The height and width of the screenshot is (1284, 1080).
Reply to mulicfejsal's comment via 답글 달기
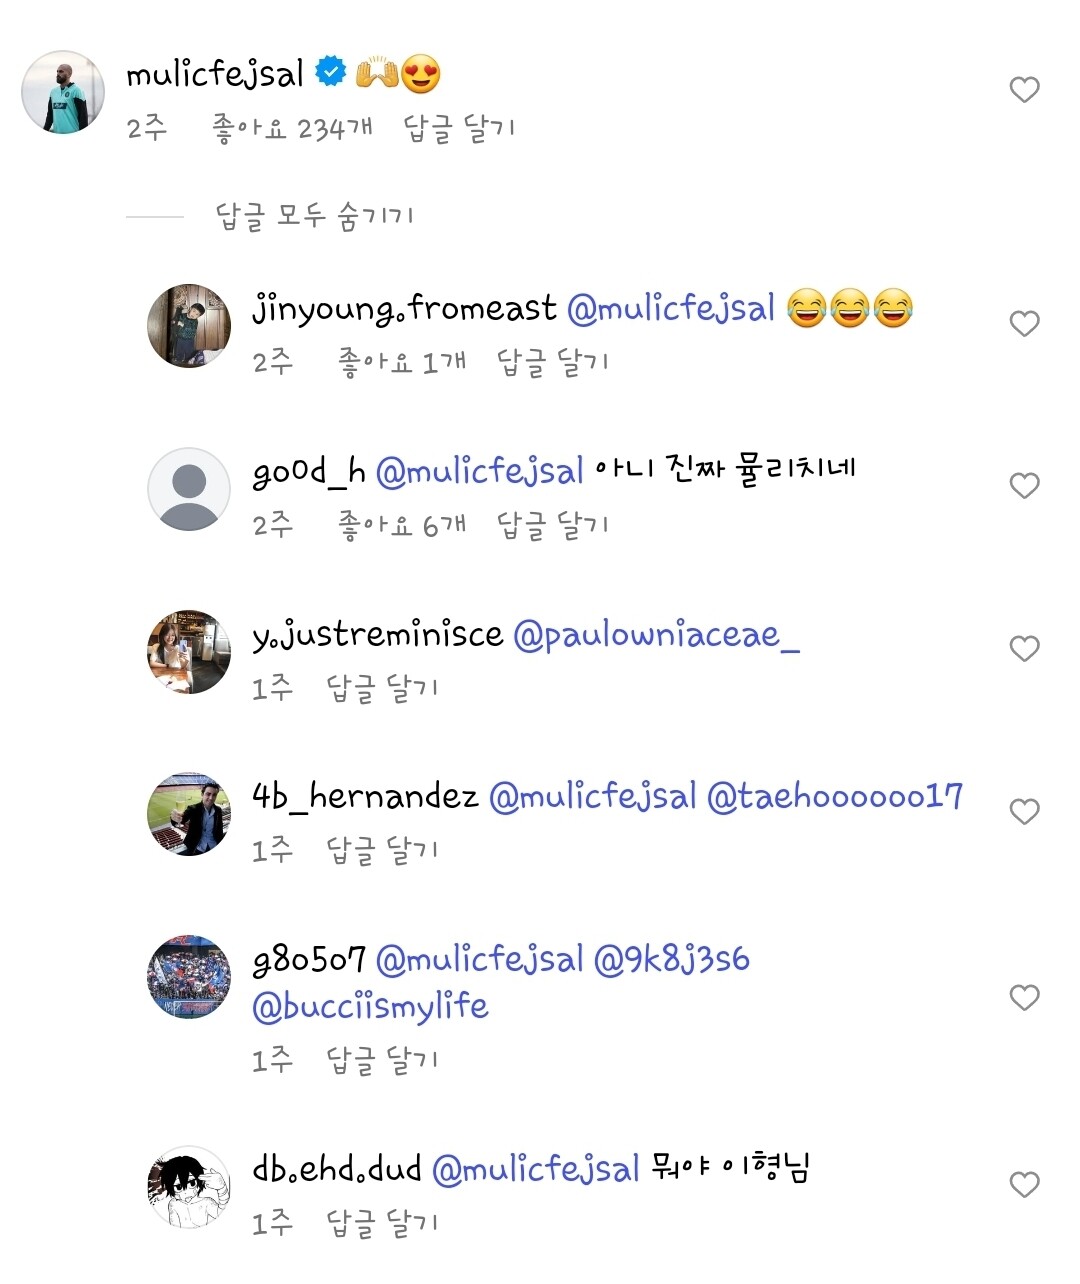(459, 129)
